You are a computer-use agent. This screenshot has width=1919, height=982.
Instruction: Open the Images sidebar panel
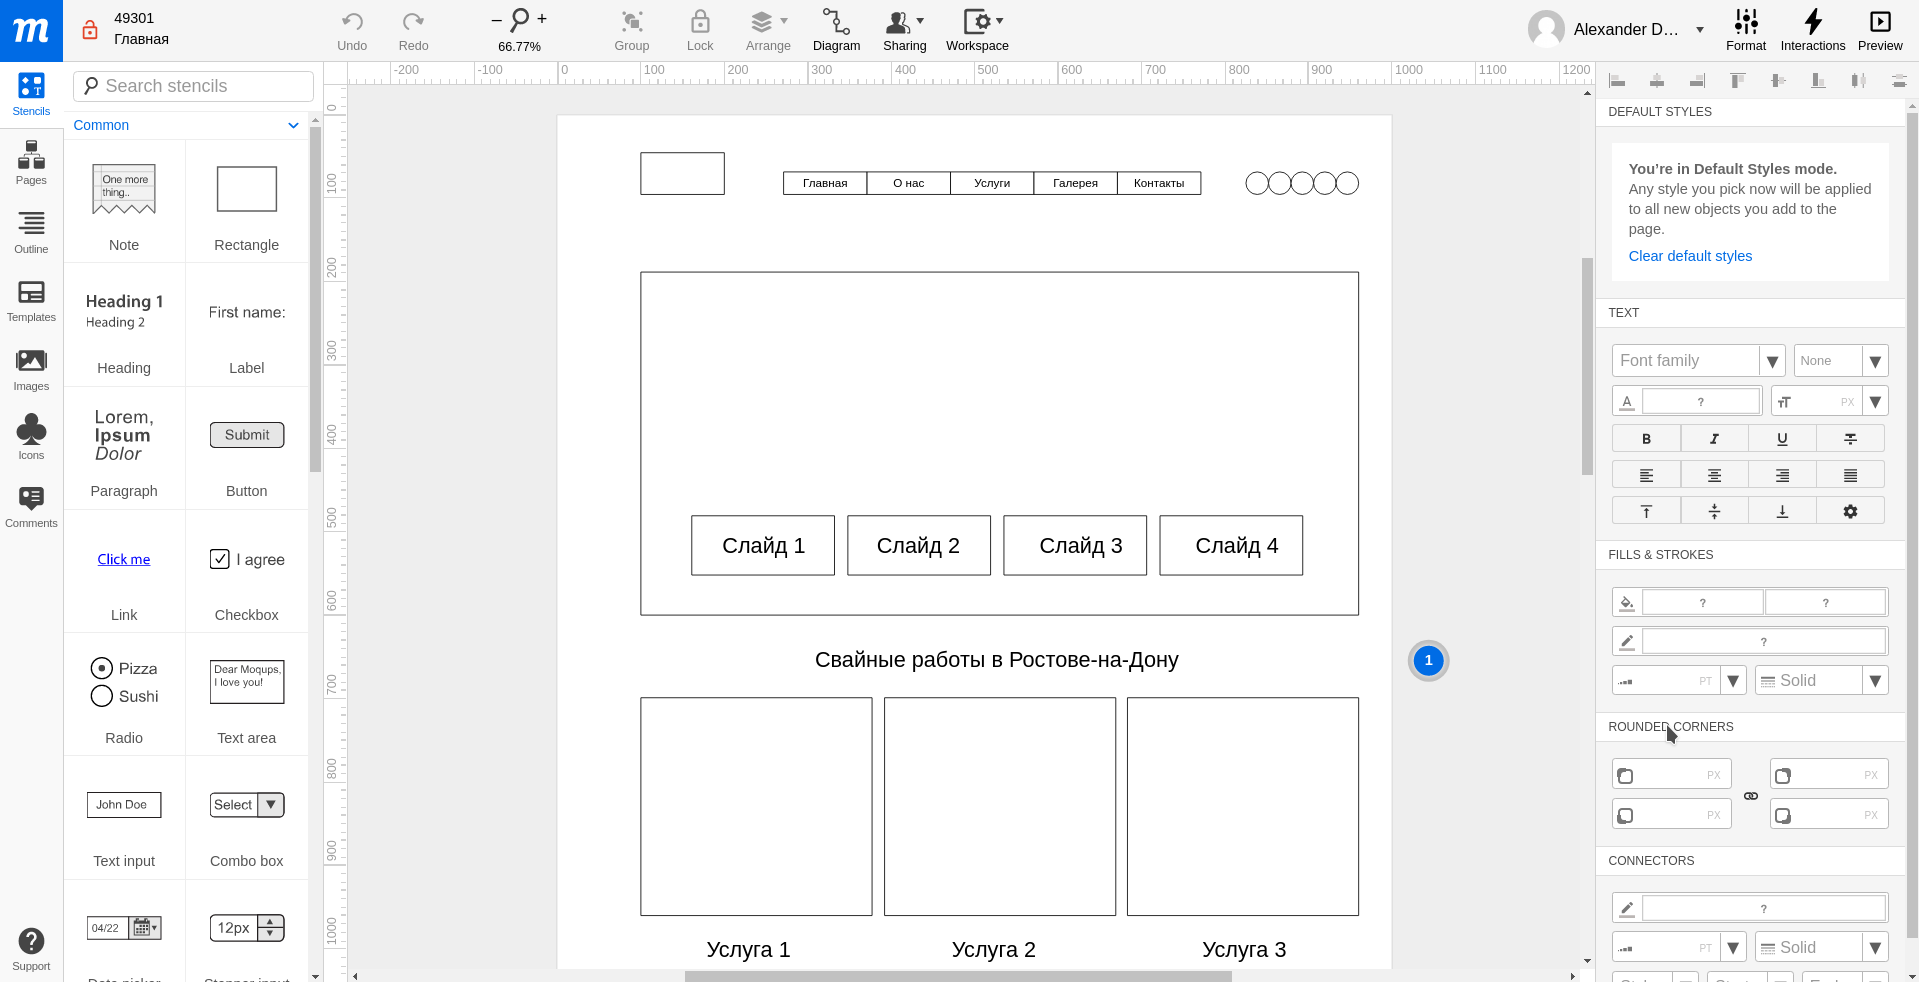(x=31, y=370)
